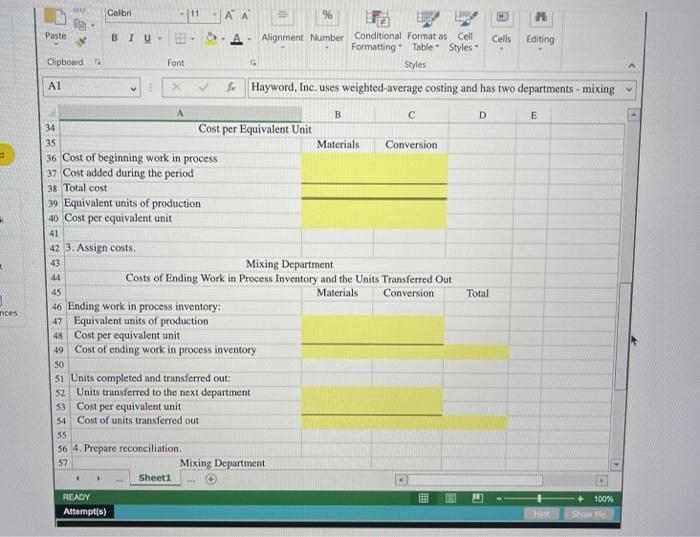Click the Sheet1 tab

[x=155, y=478]
